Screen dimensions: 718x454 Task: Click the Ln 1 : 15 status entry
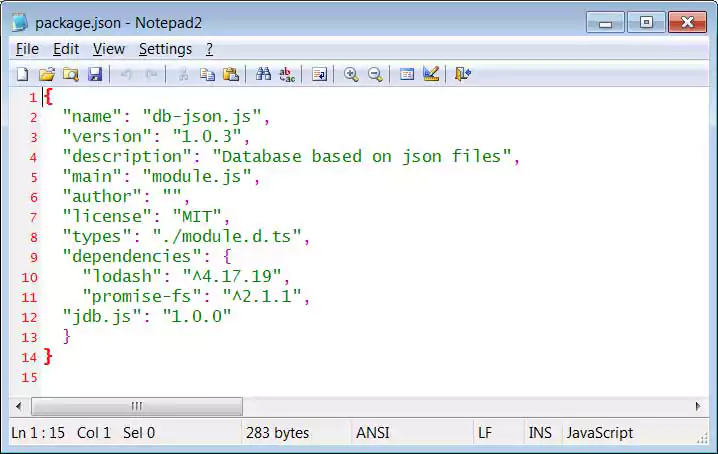click(x=38, y=432)
